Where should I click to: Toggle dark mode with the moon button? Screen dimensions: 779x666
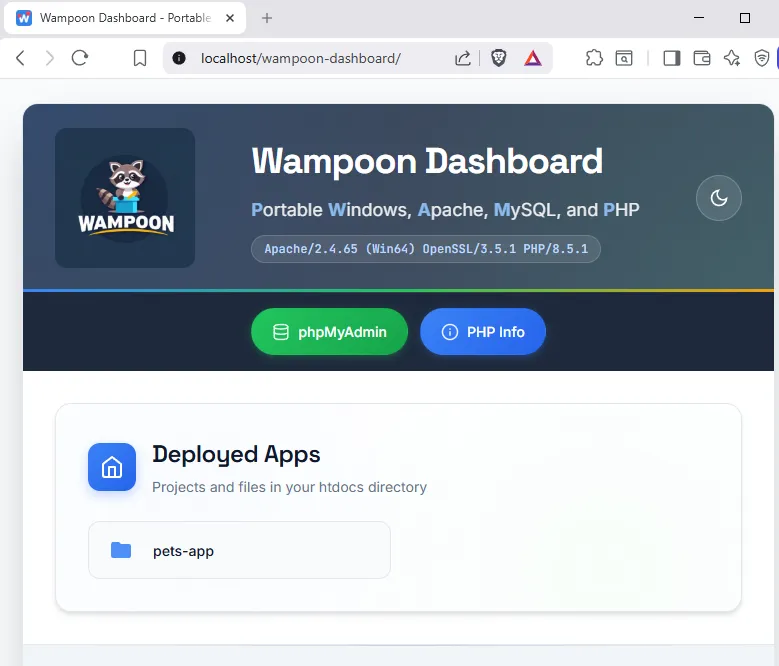pyautogui.click(x=718, y=198)
